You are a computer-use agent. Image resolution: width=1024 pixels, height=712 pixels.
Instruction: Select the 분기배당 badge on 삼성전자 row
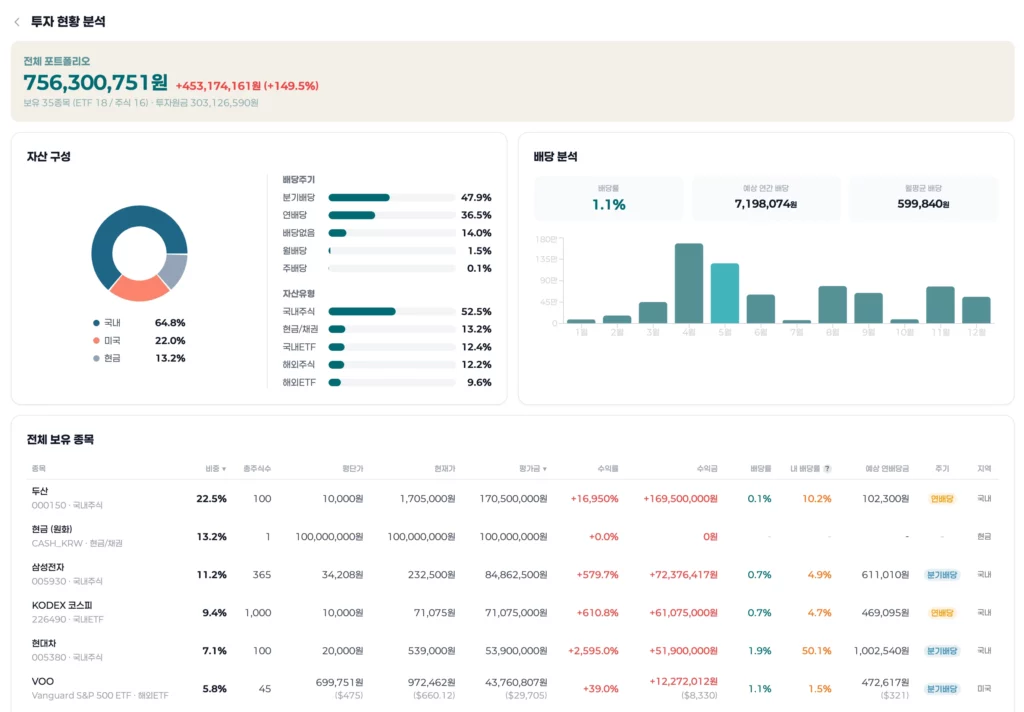(x=942, y=575)
